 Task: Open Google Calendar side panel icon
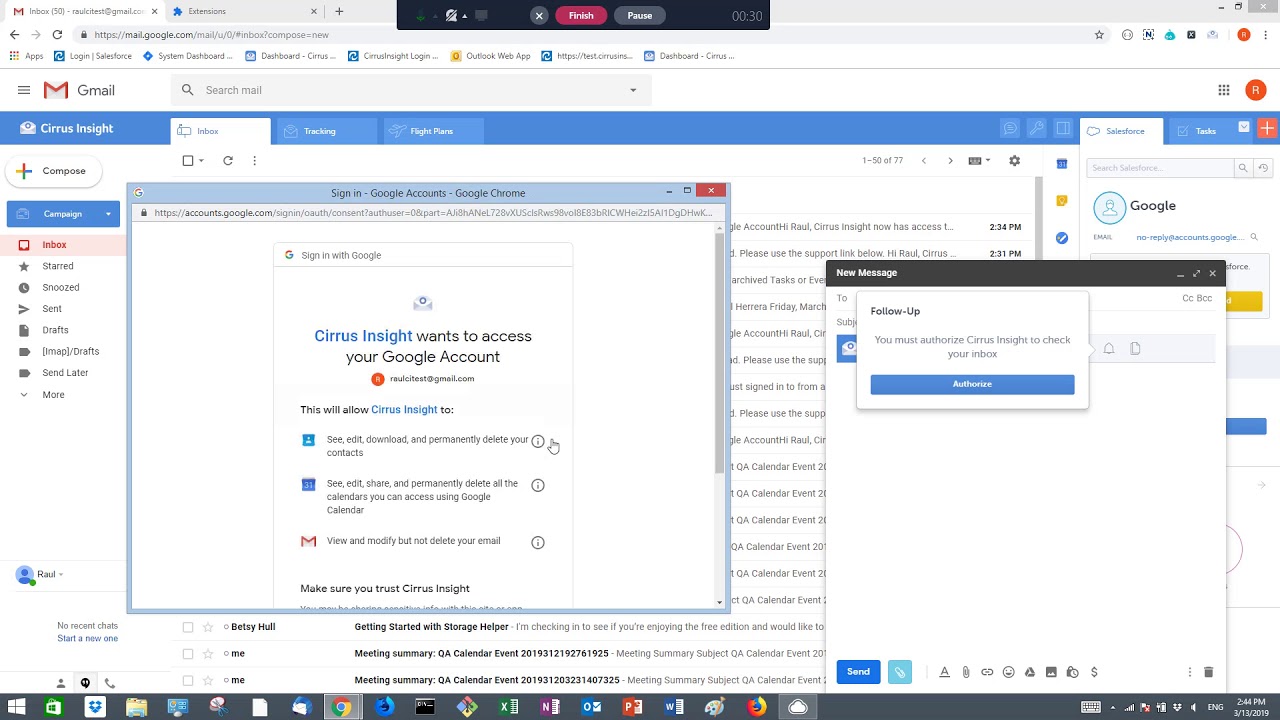(1062, 164)
